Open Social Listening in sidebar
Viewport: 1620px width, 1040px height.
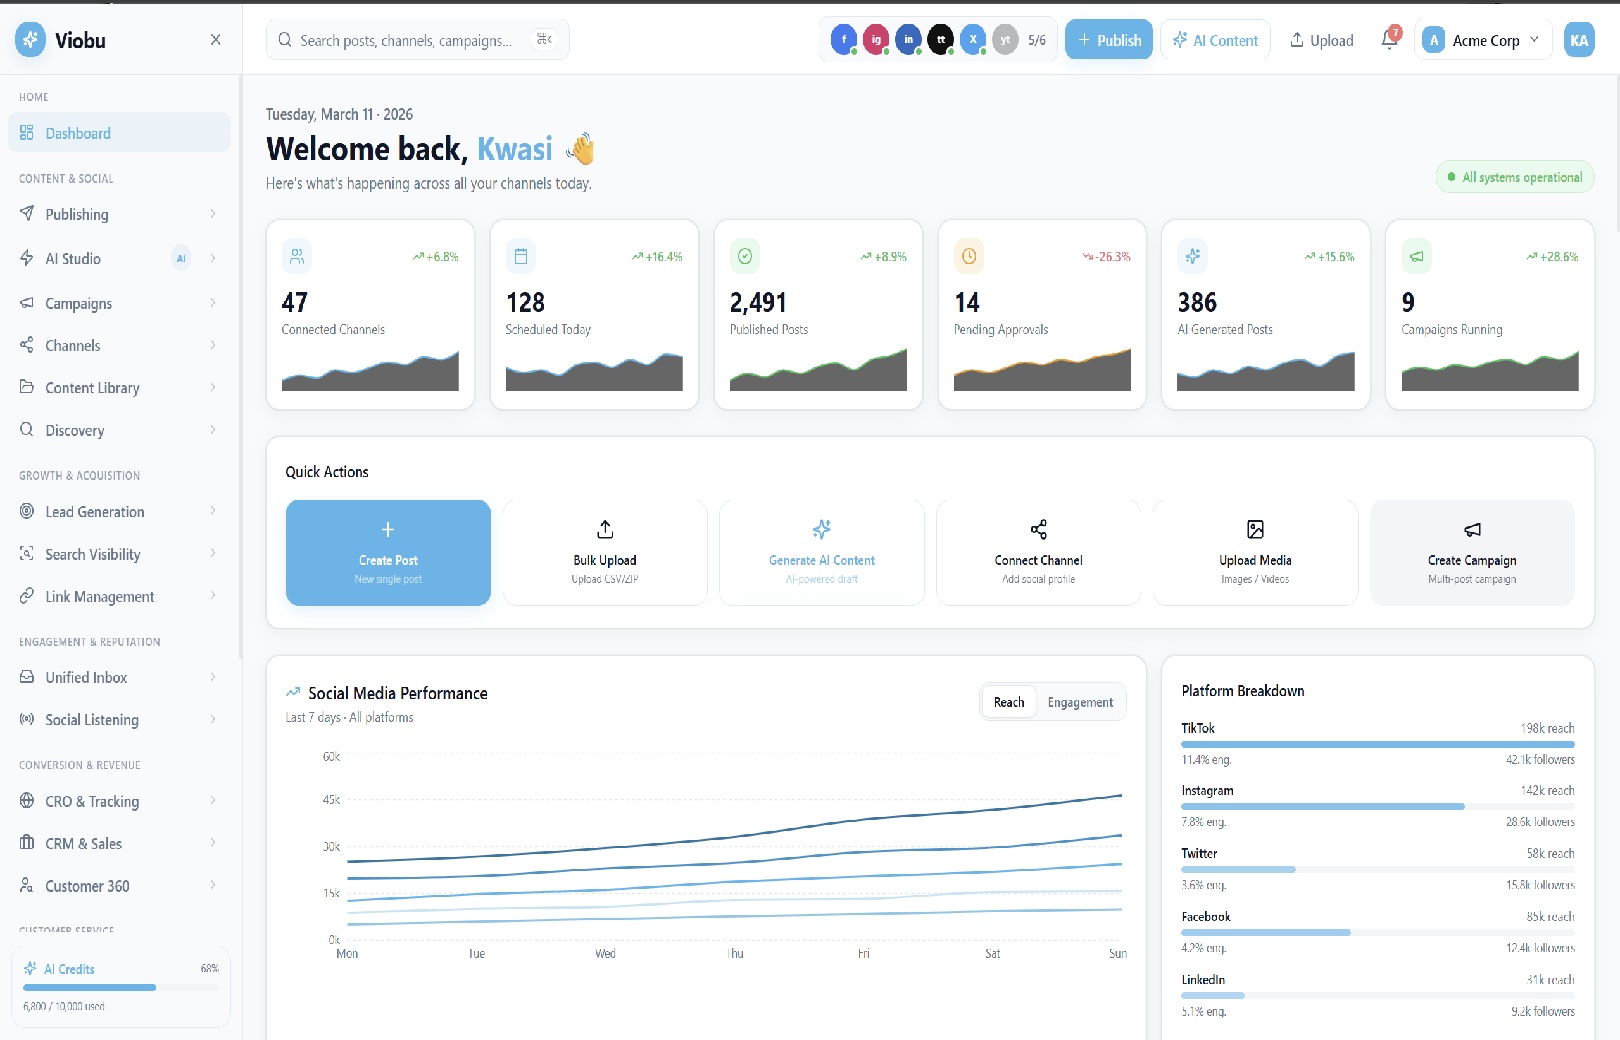click(119, 720)
